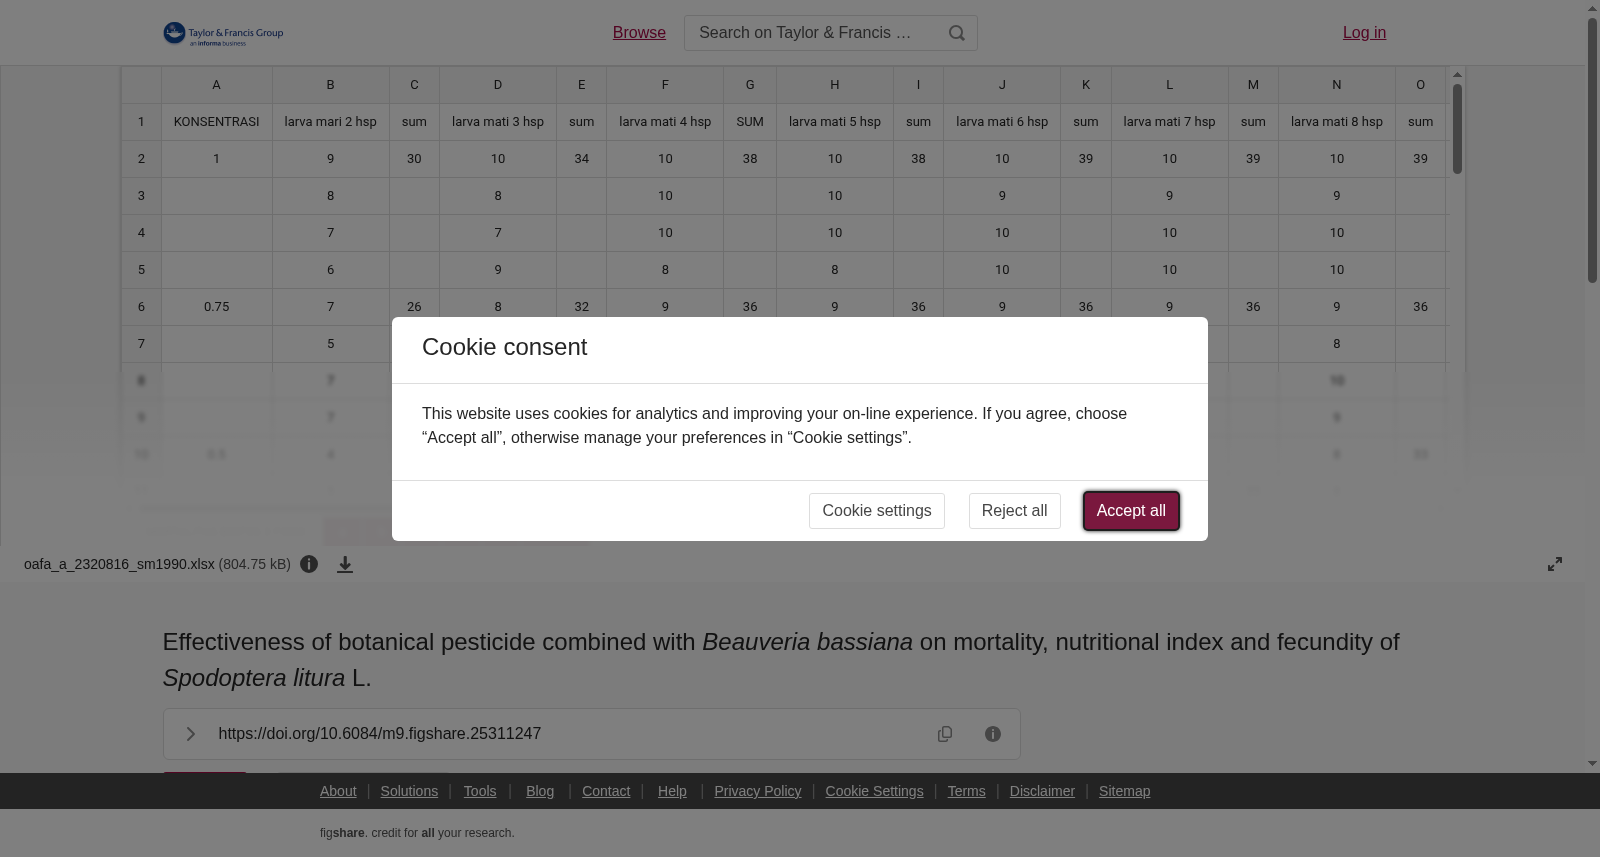Open file info icon beside xlsx filename

point(309,564)
